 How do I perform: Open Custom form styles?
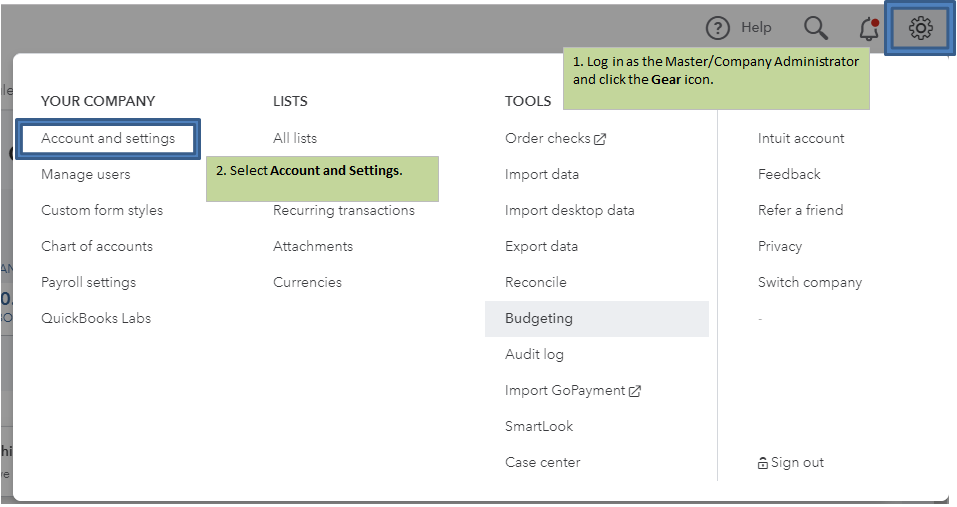(102, 210)
